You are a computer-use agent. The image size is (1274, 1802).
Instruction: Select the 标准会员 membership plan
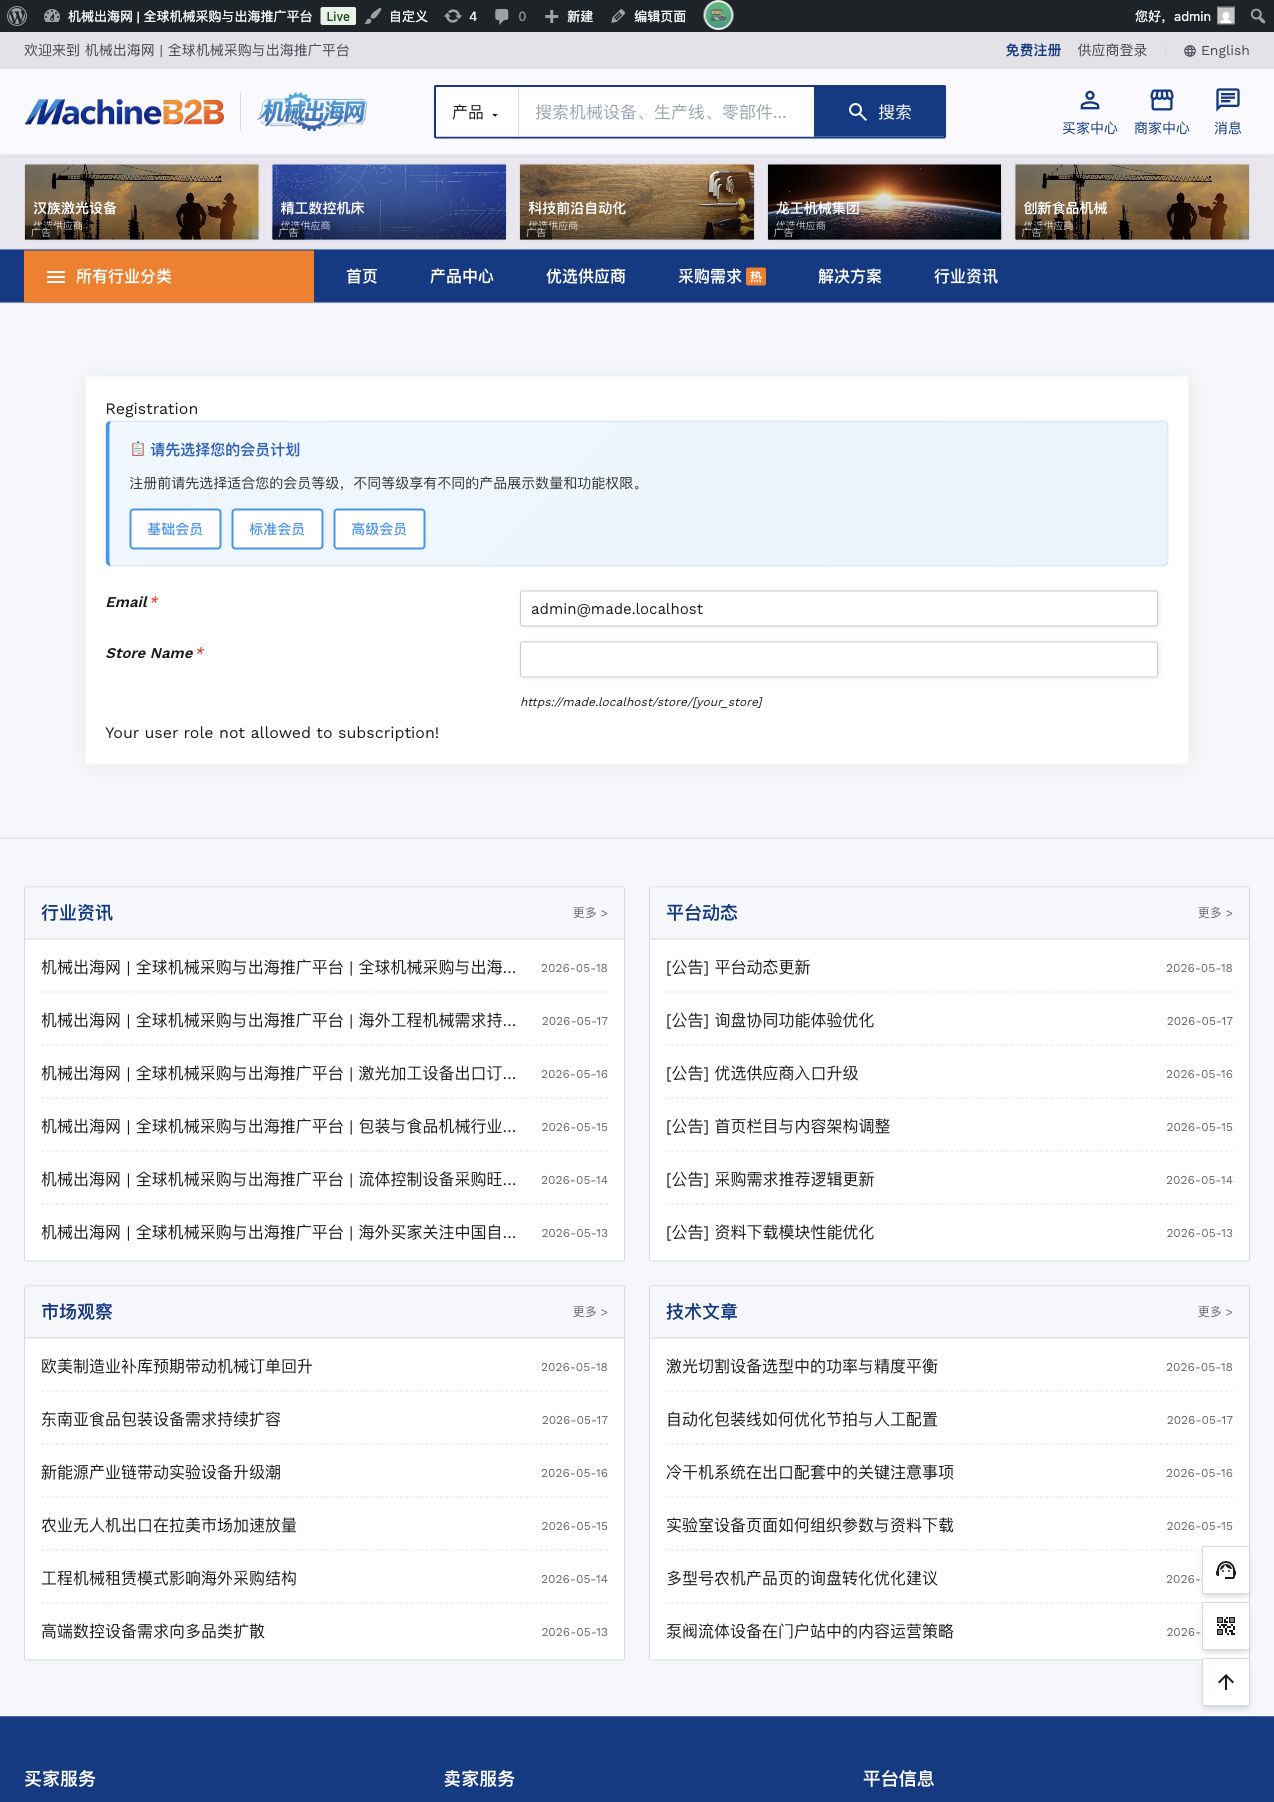[277, 529]
